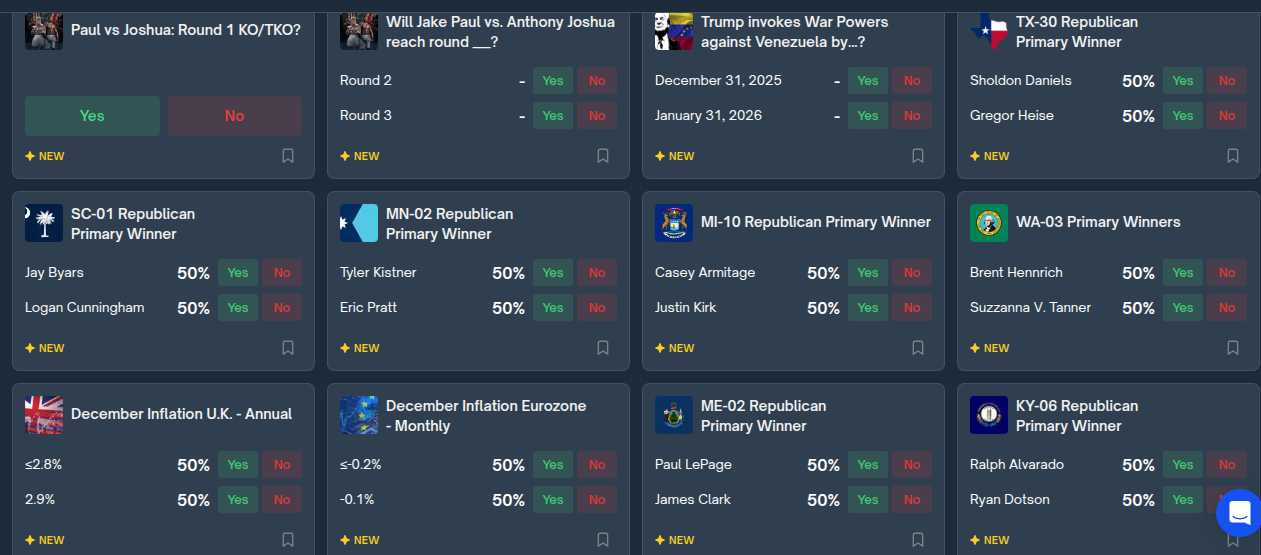Bookmark the TX-30 Republican Primary market
Screen dimensions: 1261x555
click(1233, 156)
